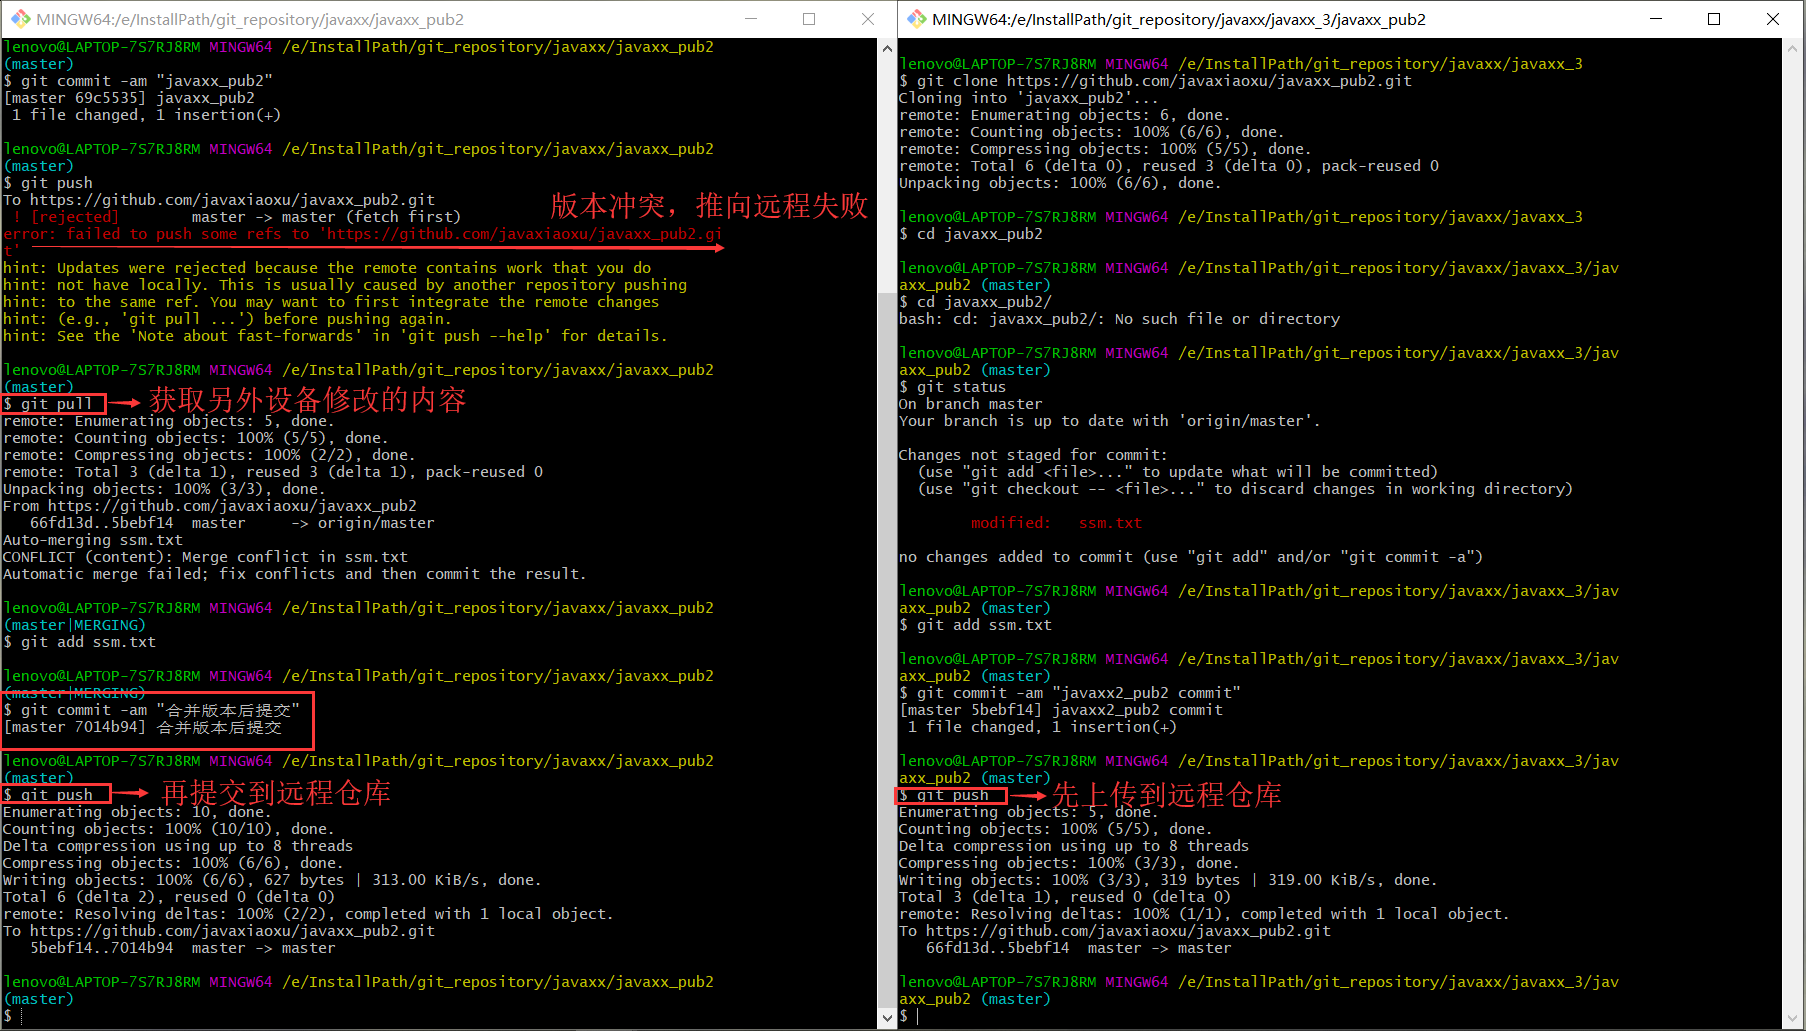Click 'On branch master' line
The width and height of the screenshot is (1806, 1031).
tap(970, 404)
